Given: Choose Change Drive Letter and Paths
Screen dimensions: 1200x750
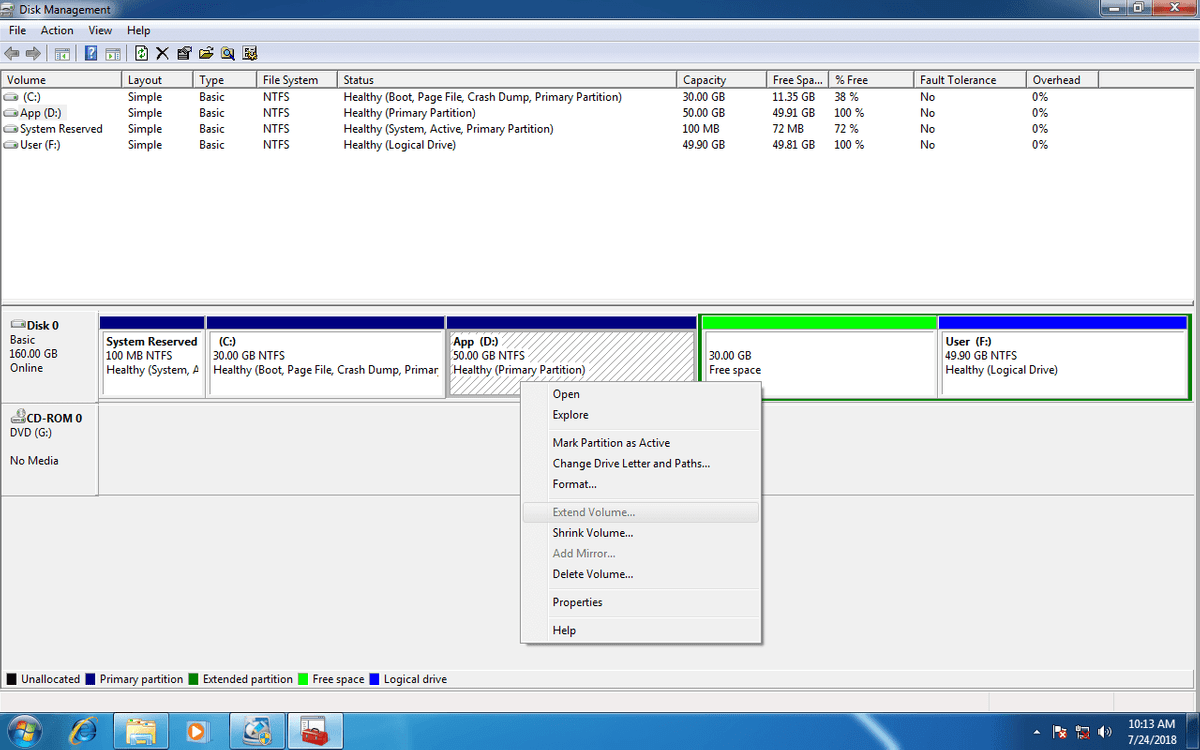Looking at the screenshot, I should (x=630, y=463).
